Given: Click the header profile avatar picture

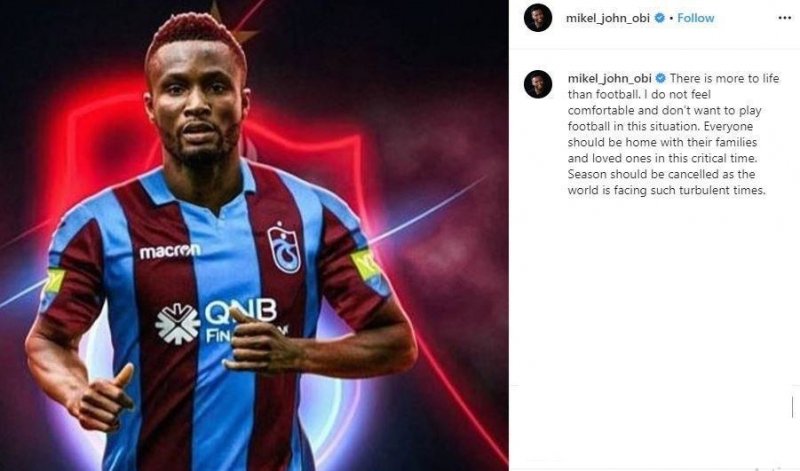Looking at the screenshot, I should pos(538,18).
